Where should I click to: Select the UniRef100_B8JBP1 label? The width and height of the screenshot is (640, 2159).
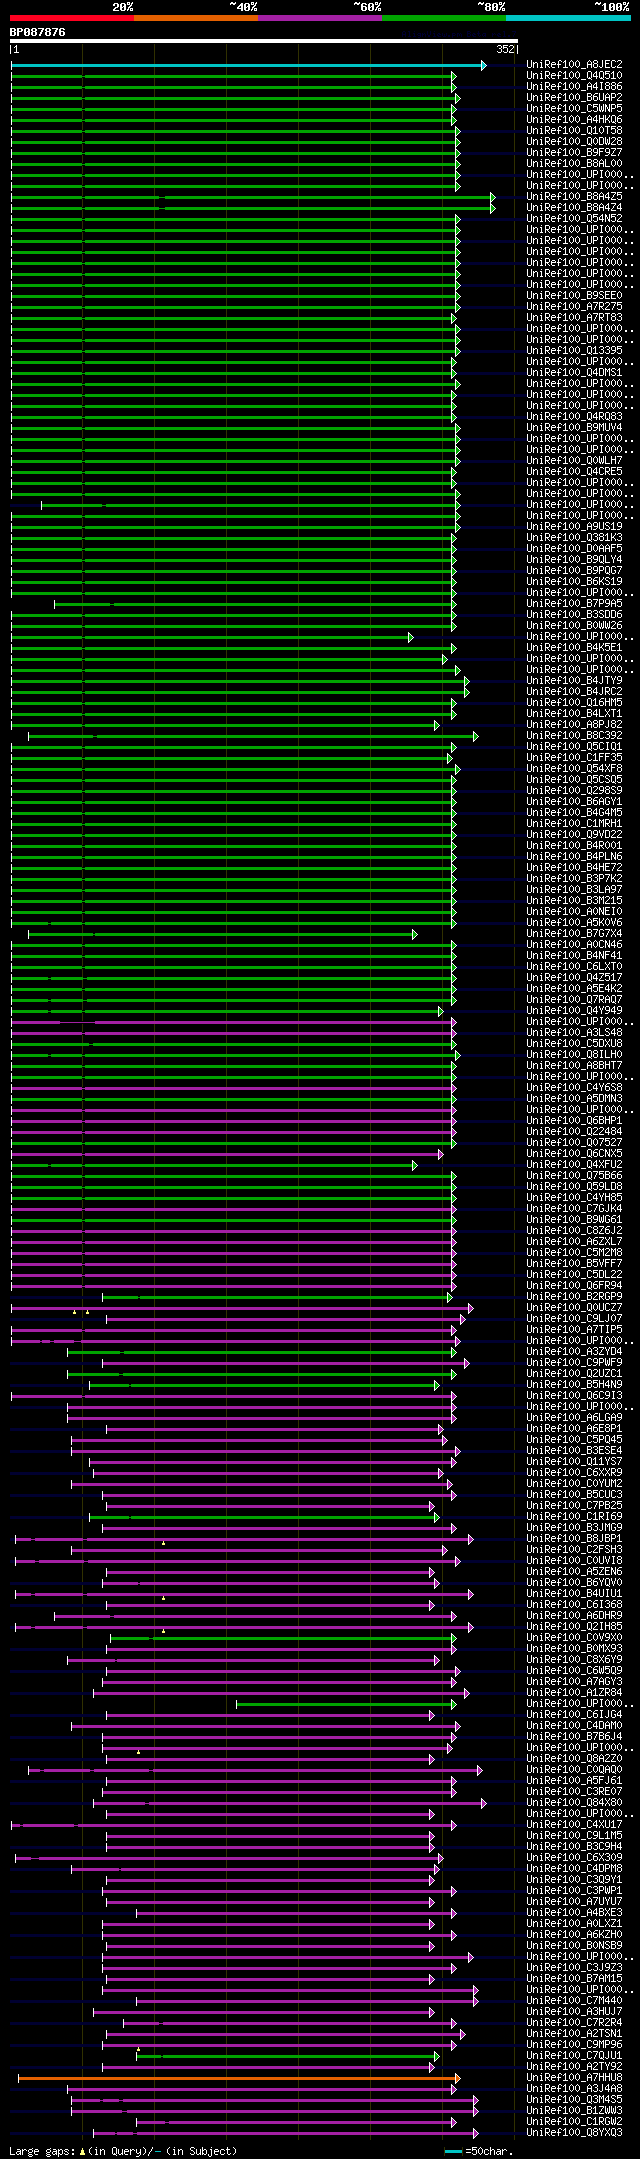[x=574, y=1539]
